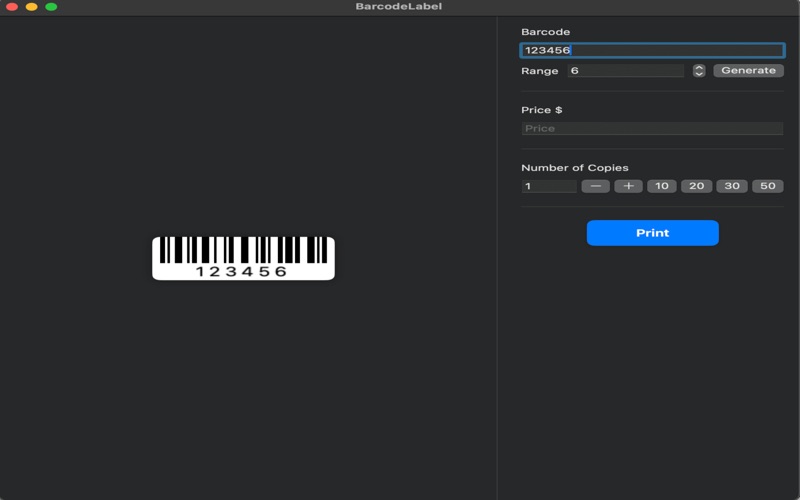Click the Range stepper arrows
The height and width of the screenshot is (500, 800).
pyautogui.click(x=699, y=70)
